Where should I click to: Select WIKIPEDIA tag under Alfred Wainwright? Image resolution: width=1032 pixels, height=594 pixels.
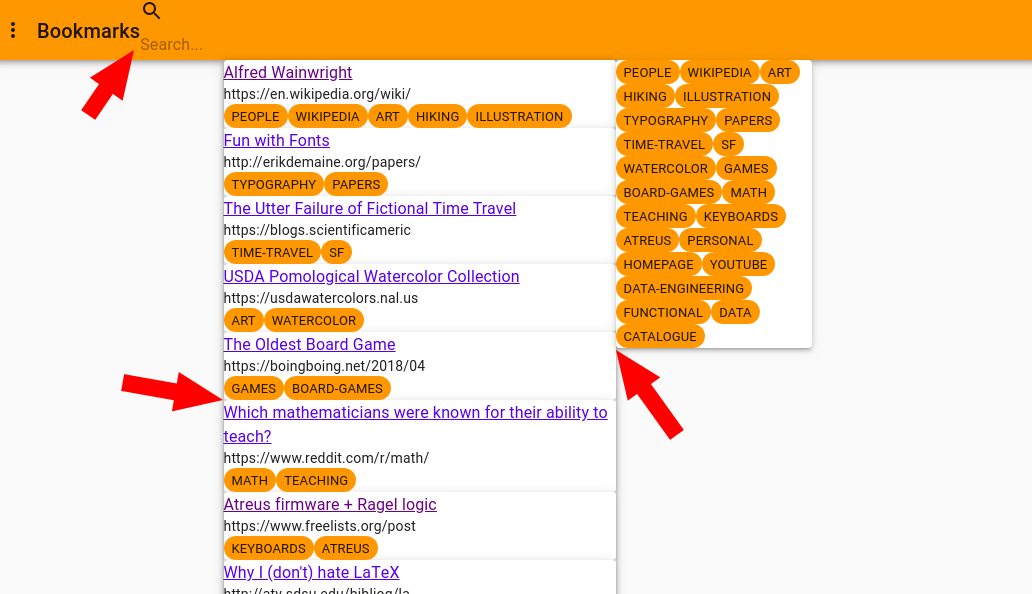click(327, 116)
